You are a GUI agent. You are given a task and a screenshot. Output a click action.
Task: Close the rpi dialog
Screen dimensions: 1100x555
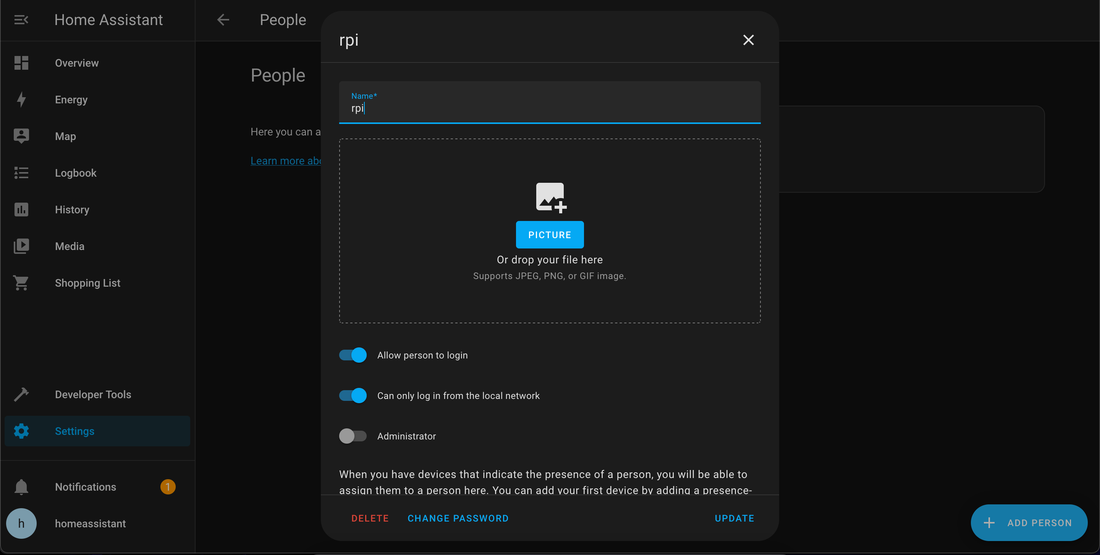(748, 40)
